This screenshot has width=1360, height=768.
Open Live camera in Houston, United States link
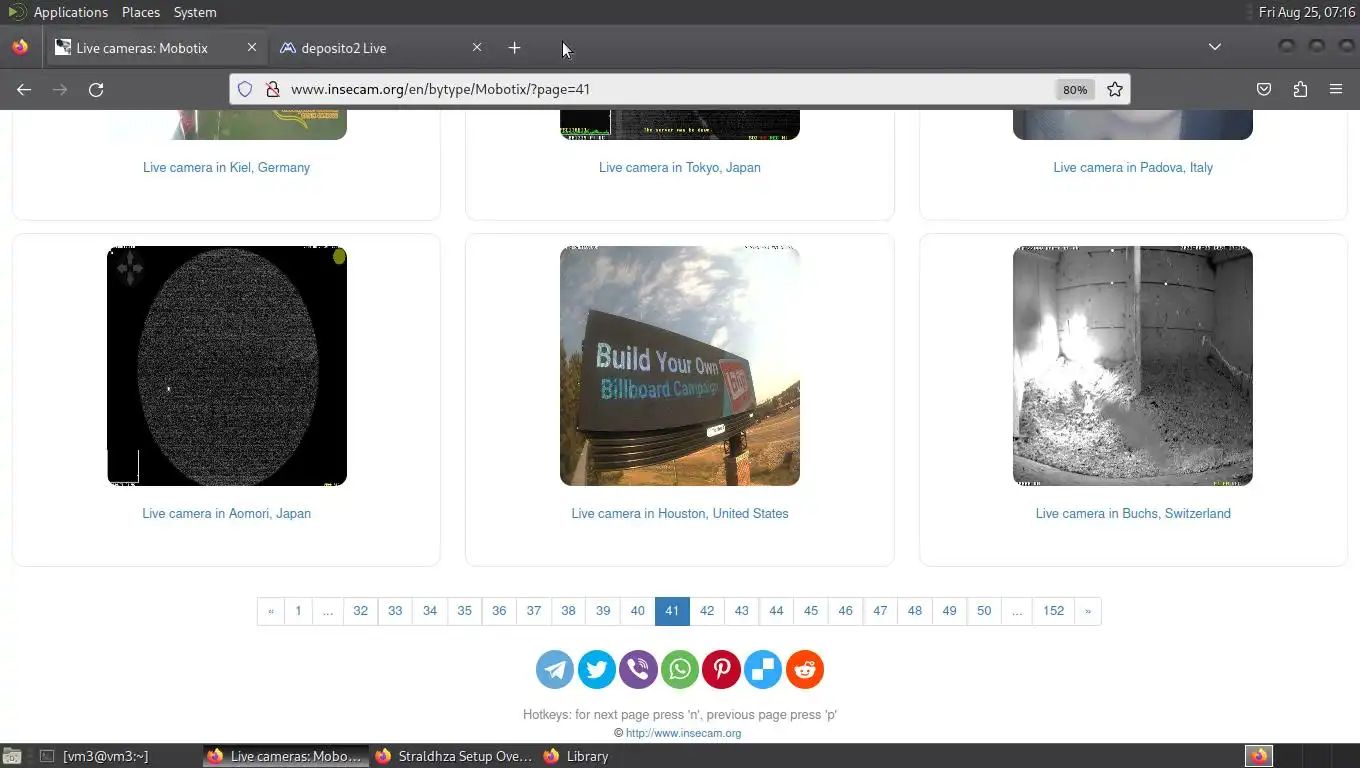pyautogui.click(x=680, y=513)
